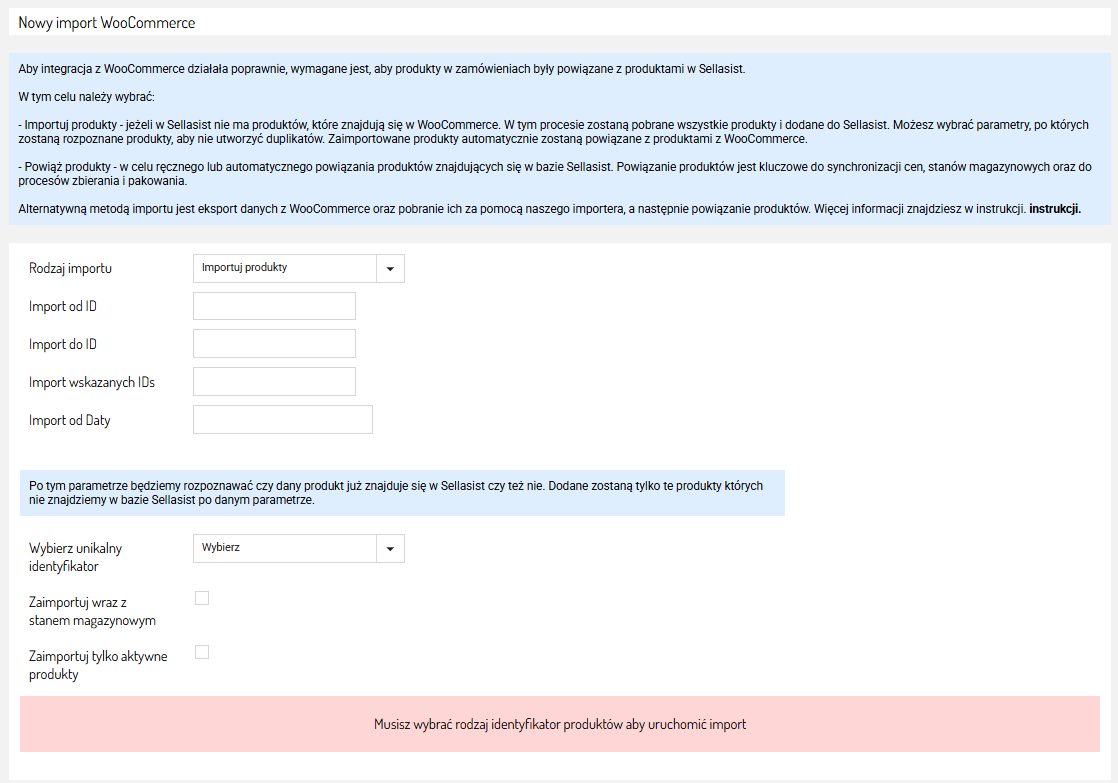The width and height of the screenshot is (1118, 783).
Task: Click the 'Import od ID' label text
Action: pyautogui.click(x=63, y=307)
